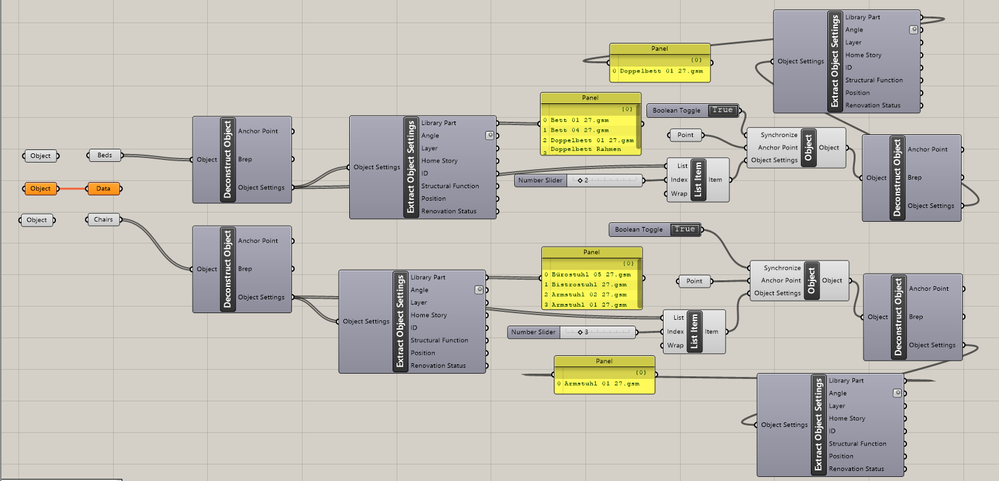The width and height of the screenshot is (999, 481).
Task: Toggle the upper Boolean Toggle True value
Action: (722, 110)
